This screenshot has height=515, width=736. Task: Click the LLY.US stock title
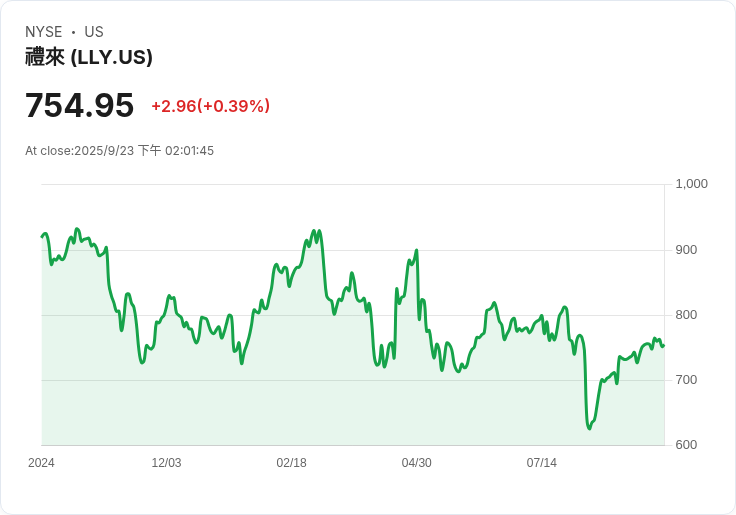pyautogui.click(x=89, y=57)
